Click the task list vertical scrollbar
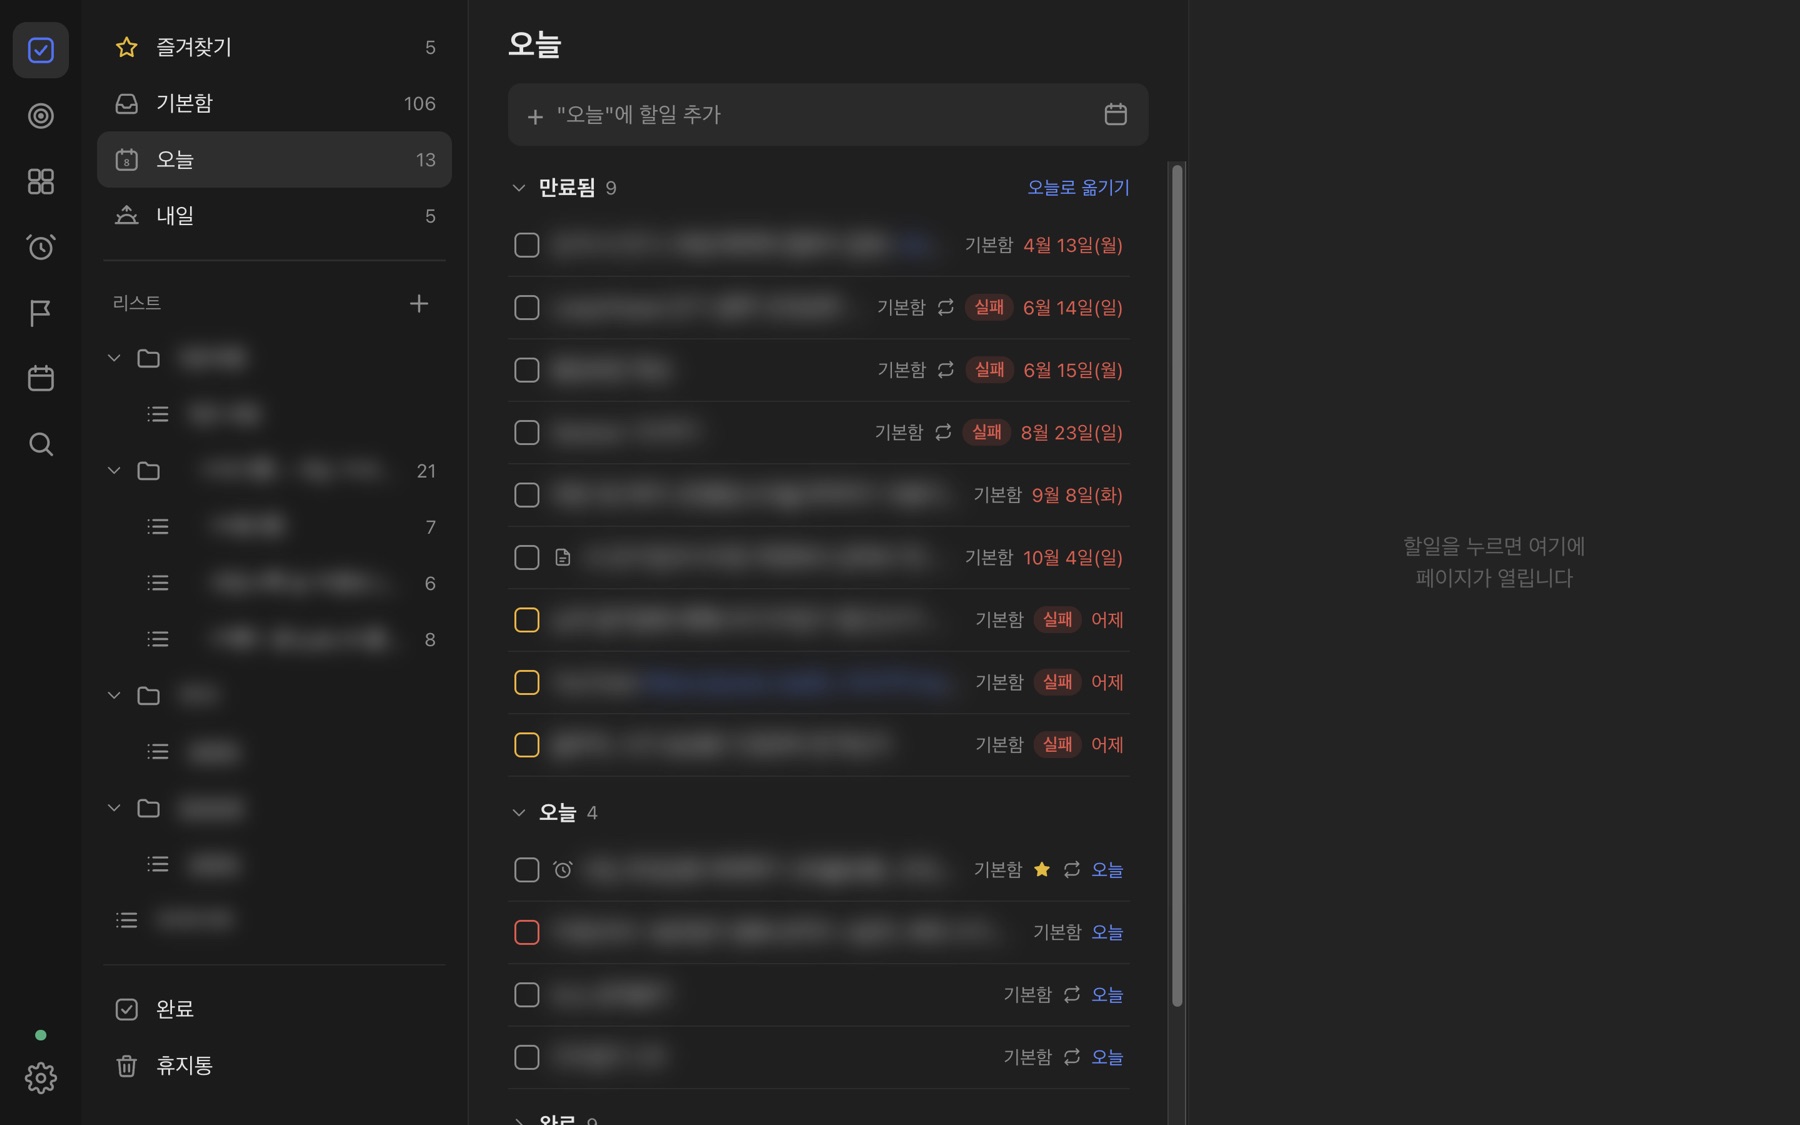The height and width of the screenshot is (1125, 1800). point(1177,585)
